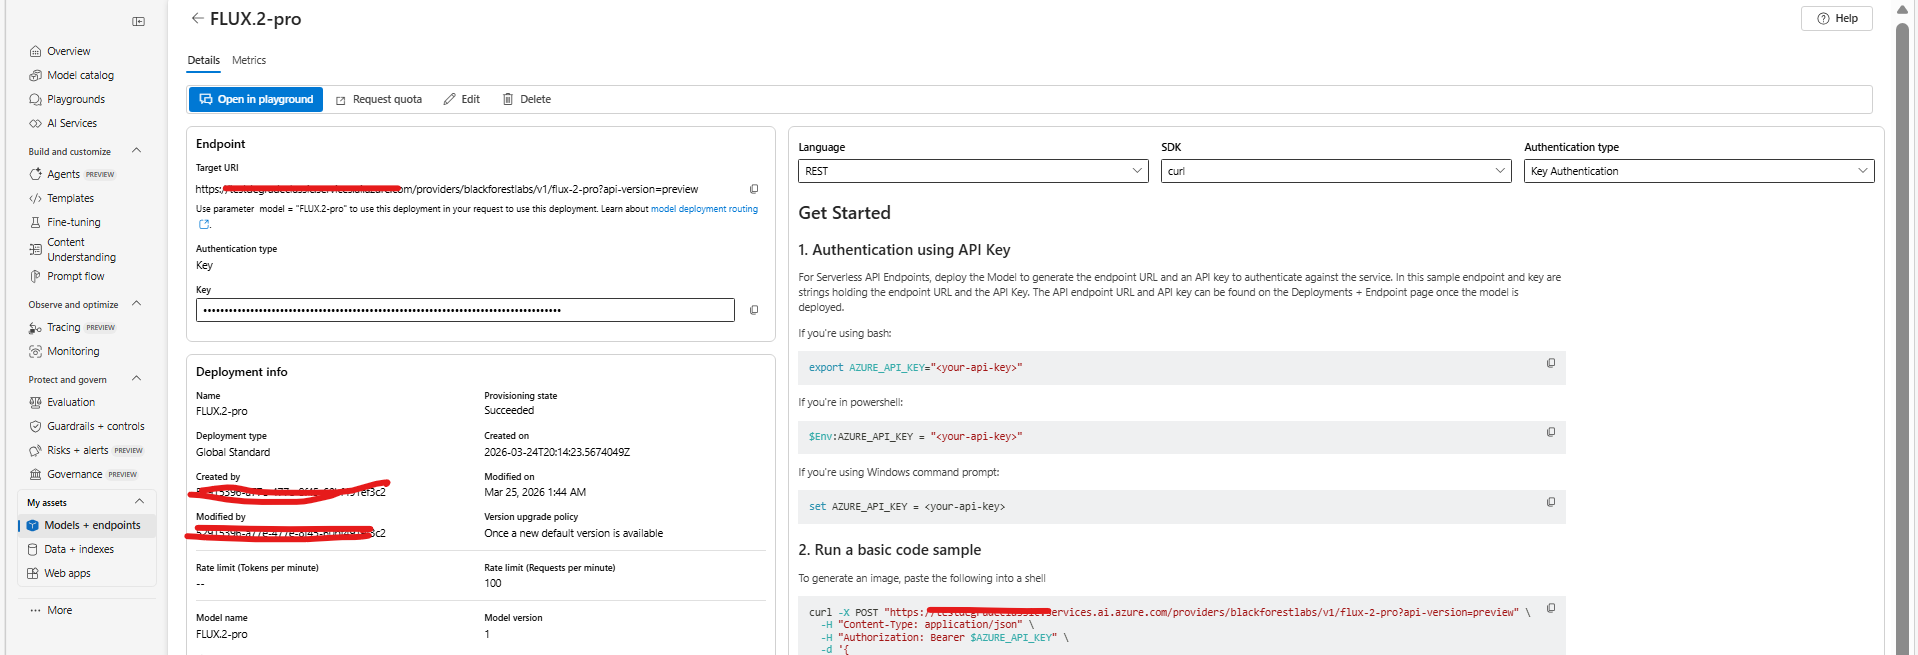Copy the endpoint key value

tap(754, 310)
